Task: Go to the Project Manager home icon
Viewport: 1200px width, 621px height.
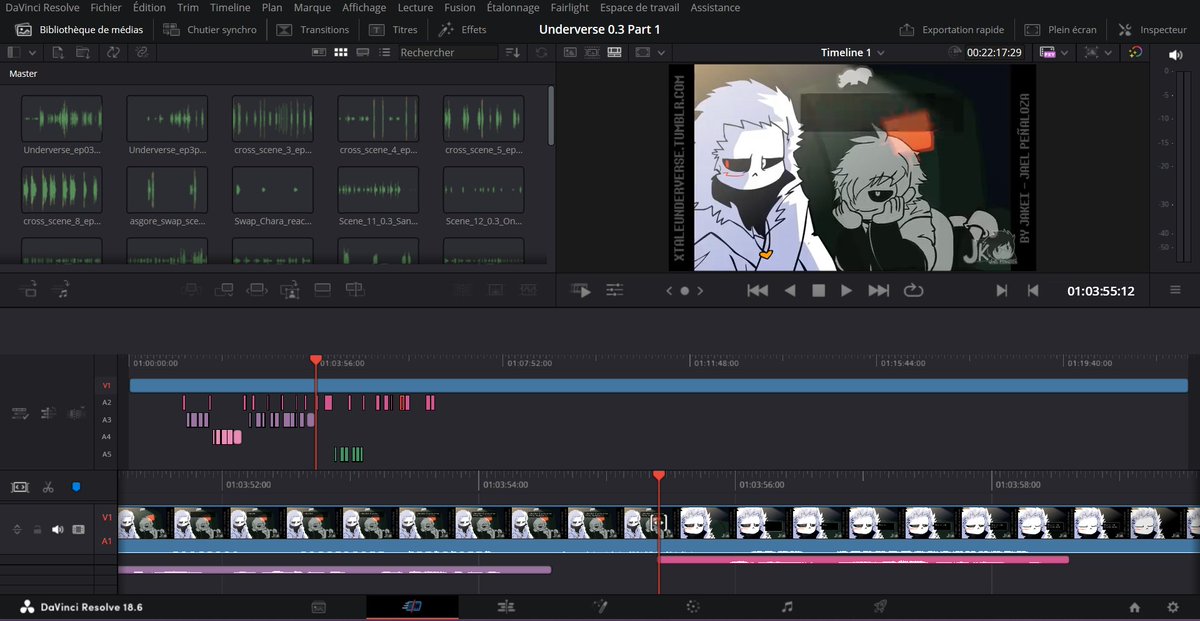Action: tap(1134, 607)
